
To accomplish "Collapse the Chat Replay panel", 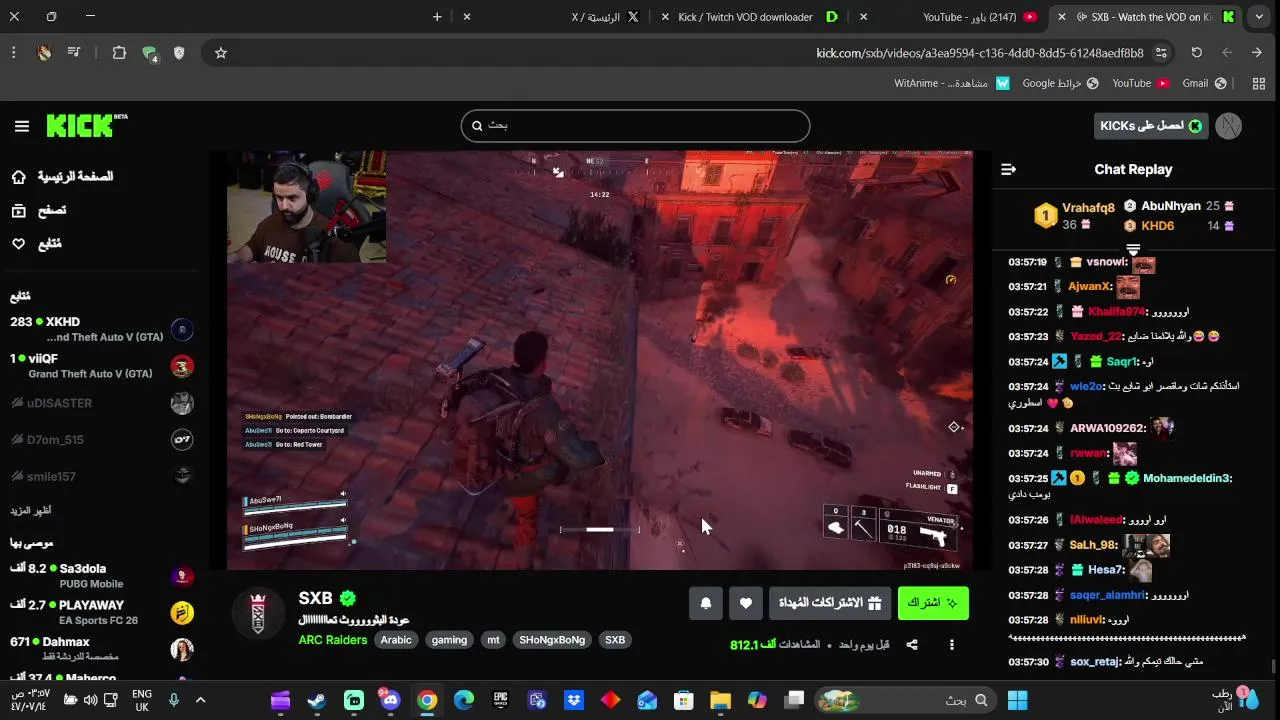I will click(x=1008, y=170).
